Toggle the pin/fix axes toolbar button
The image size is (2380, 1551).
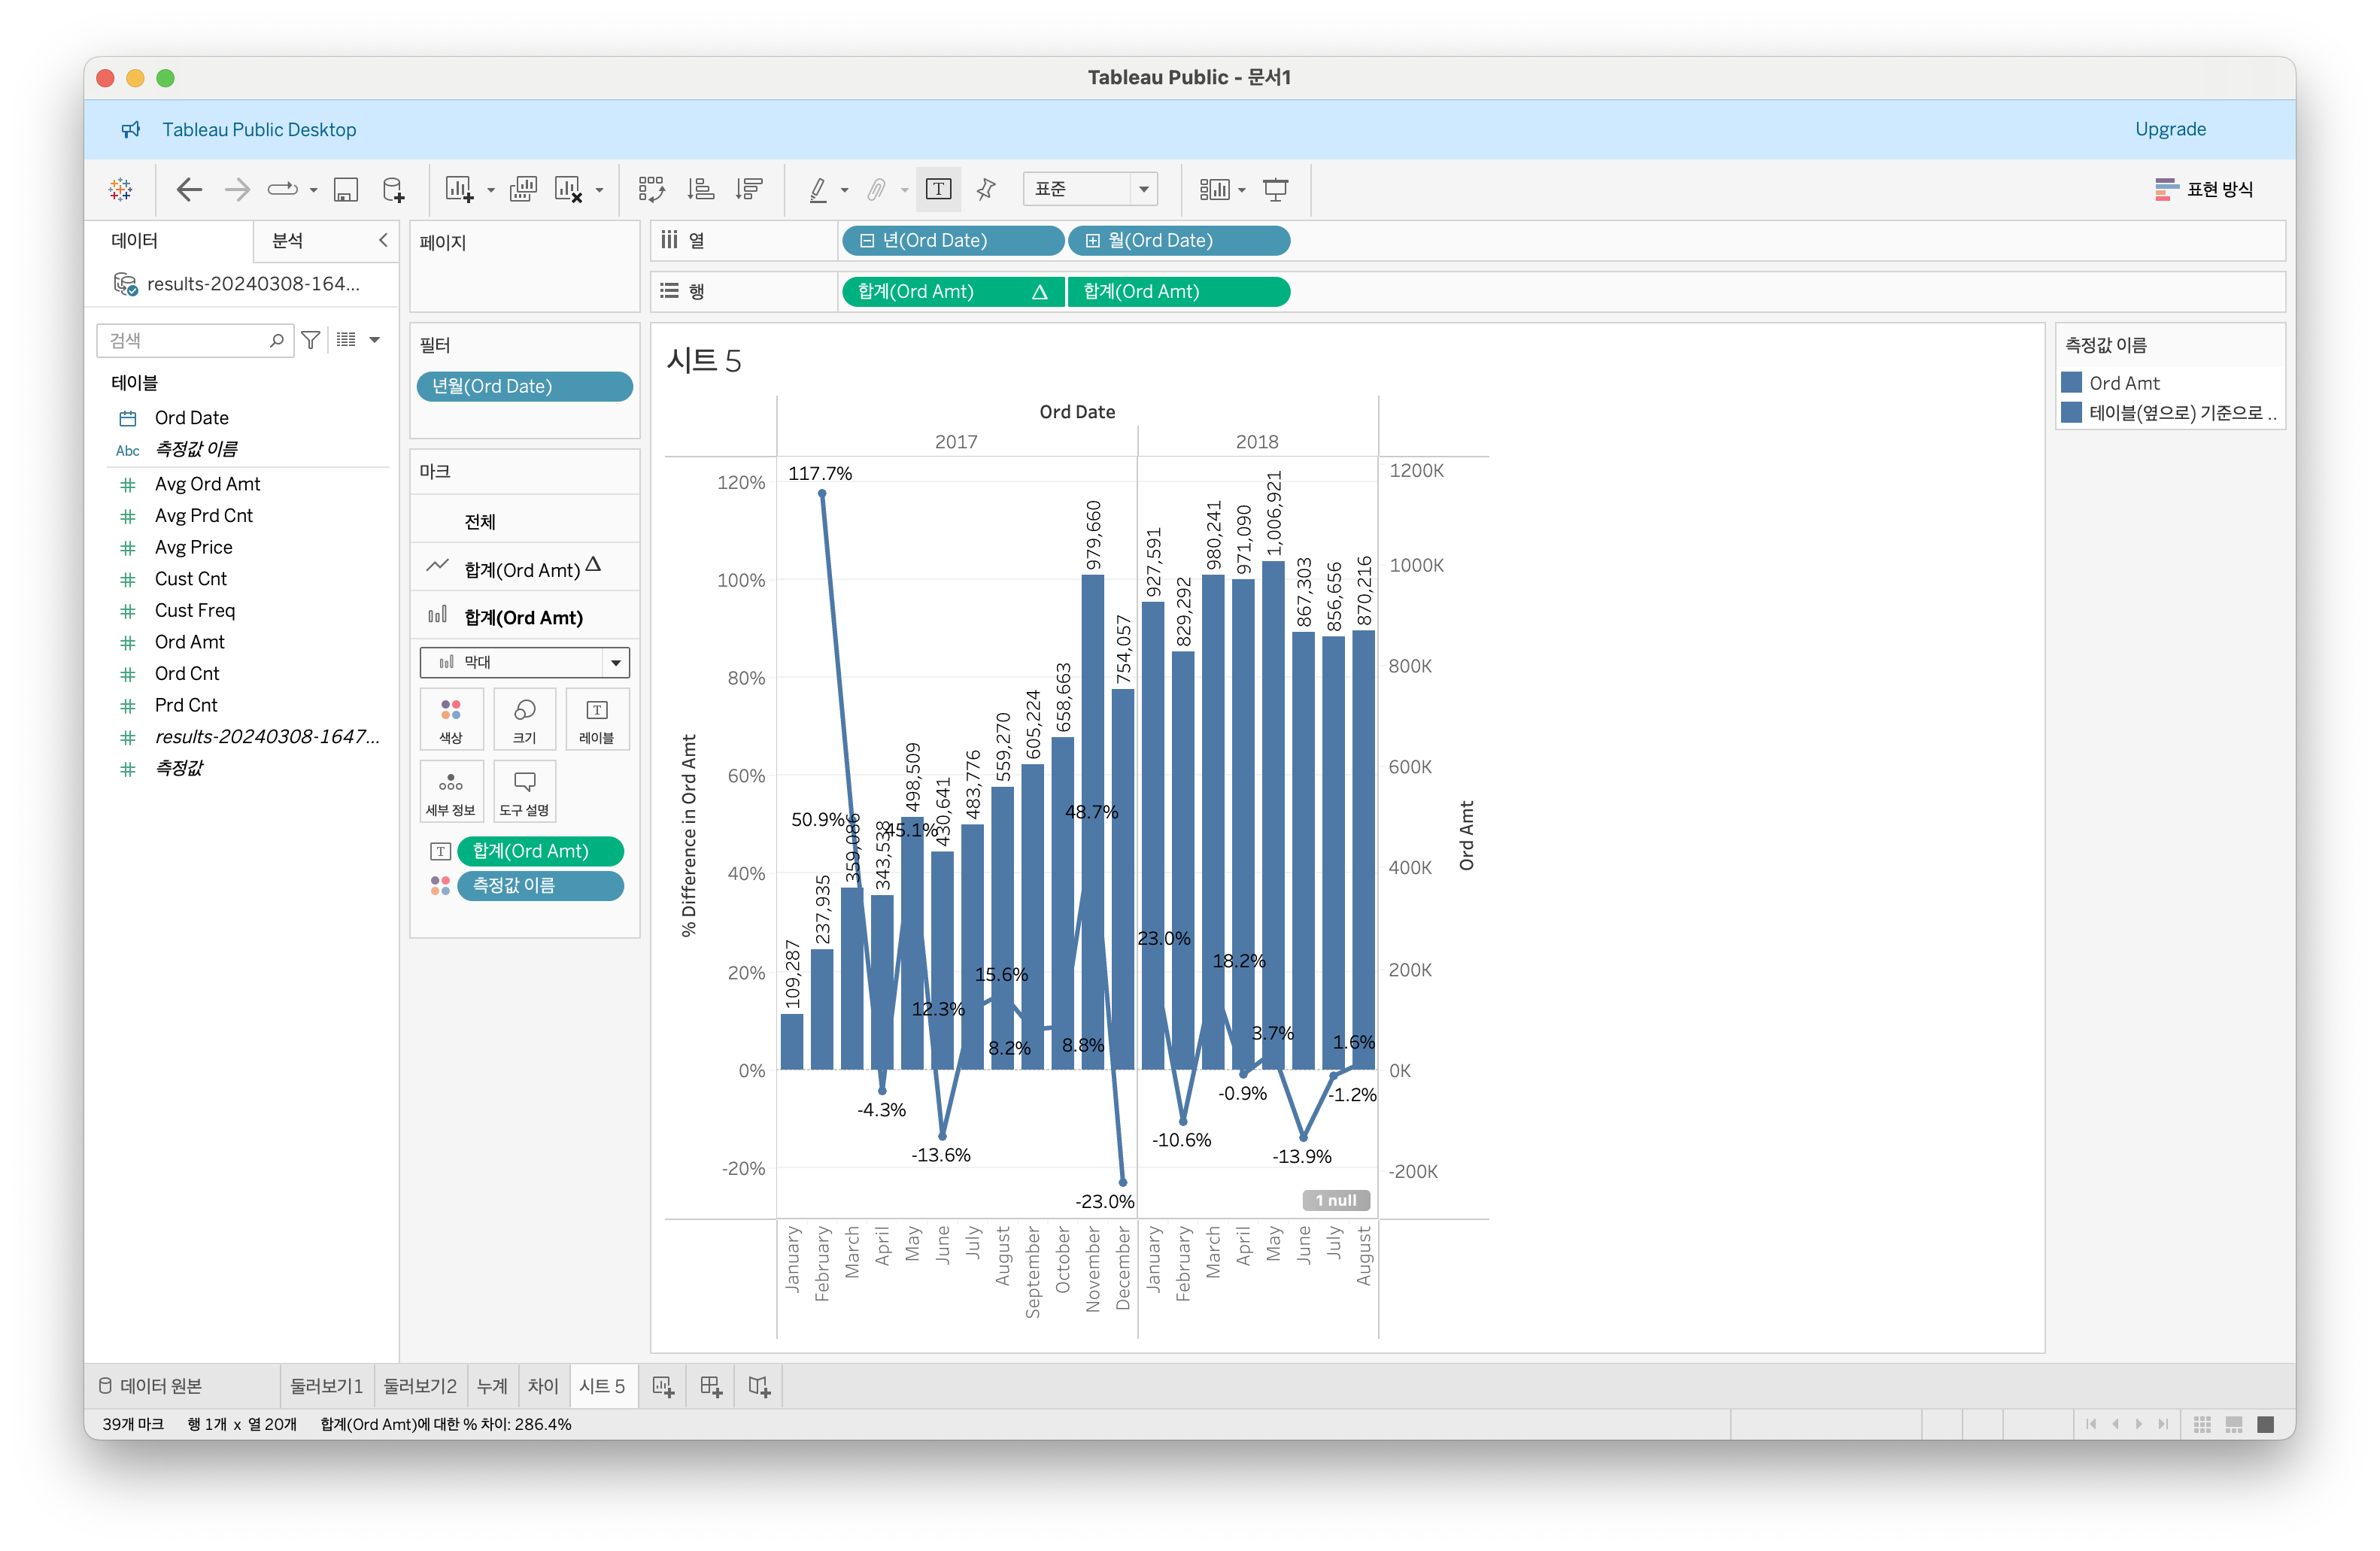point(986,189)
